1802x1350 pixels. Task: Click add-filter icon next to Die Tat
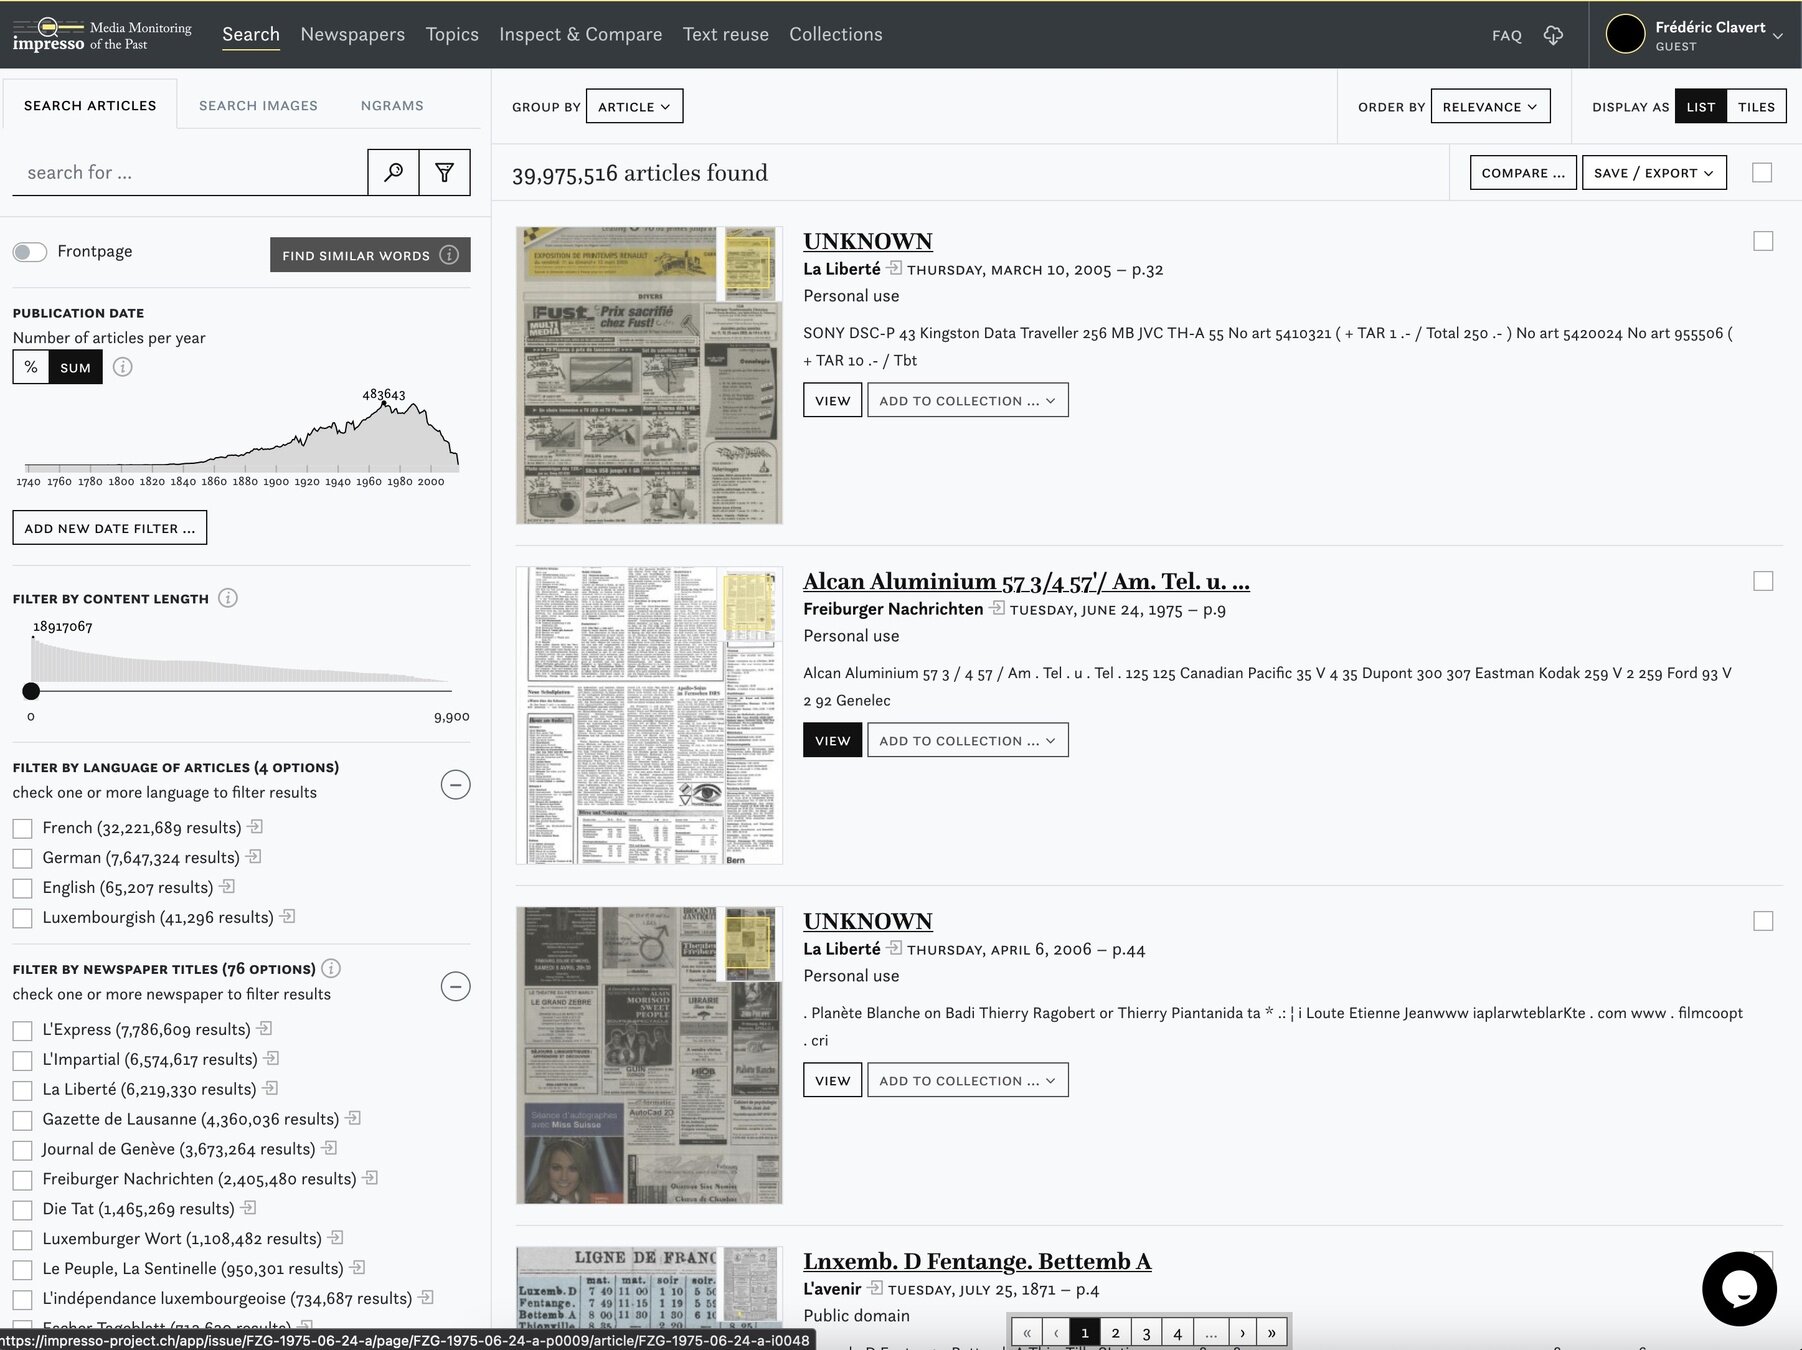click(x=249, y=1208)
